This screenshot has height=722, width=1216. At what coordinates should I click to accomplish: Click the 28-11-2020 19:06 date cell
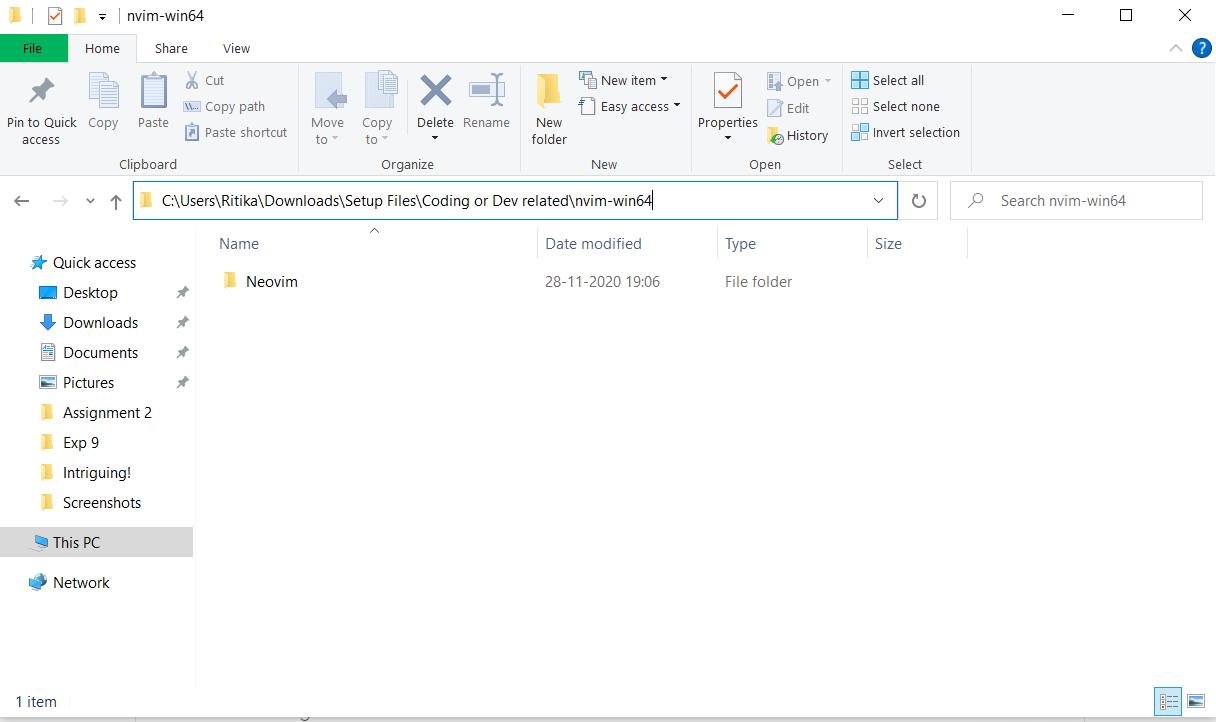[x=602, y=281]
